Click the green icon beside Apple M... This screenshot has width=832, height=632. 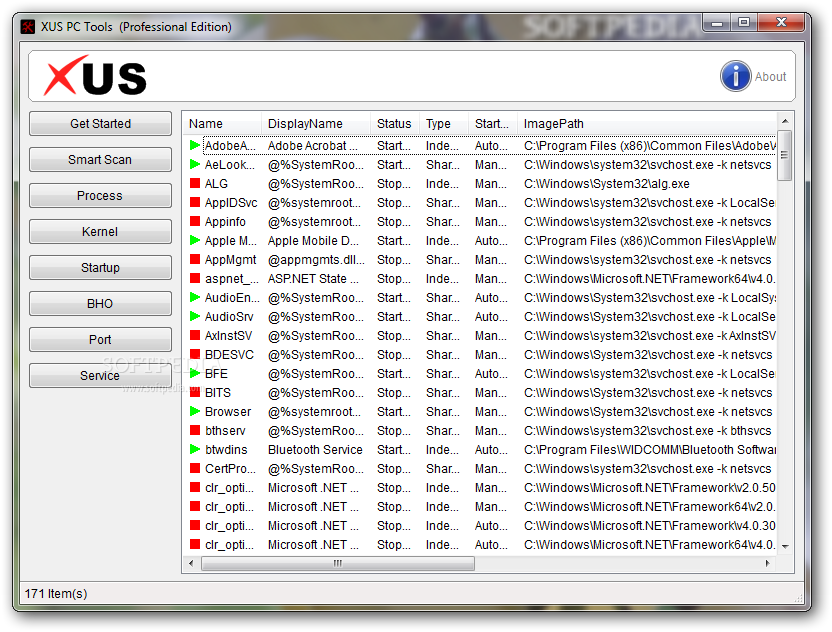[x=195, y=240]
